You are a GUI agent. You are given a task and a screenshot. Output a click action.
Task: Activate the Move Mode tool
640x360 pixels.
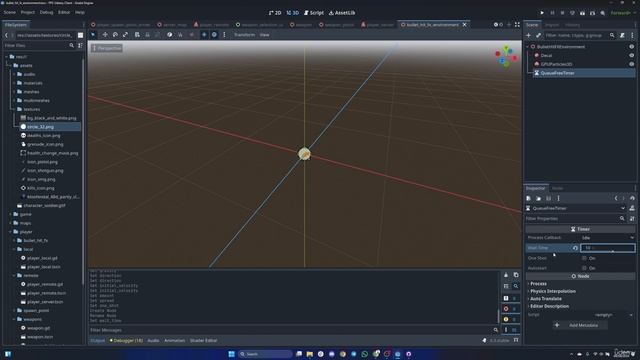[x=105, y=35]
